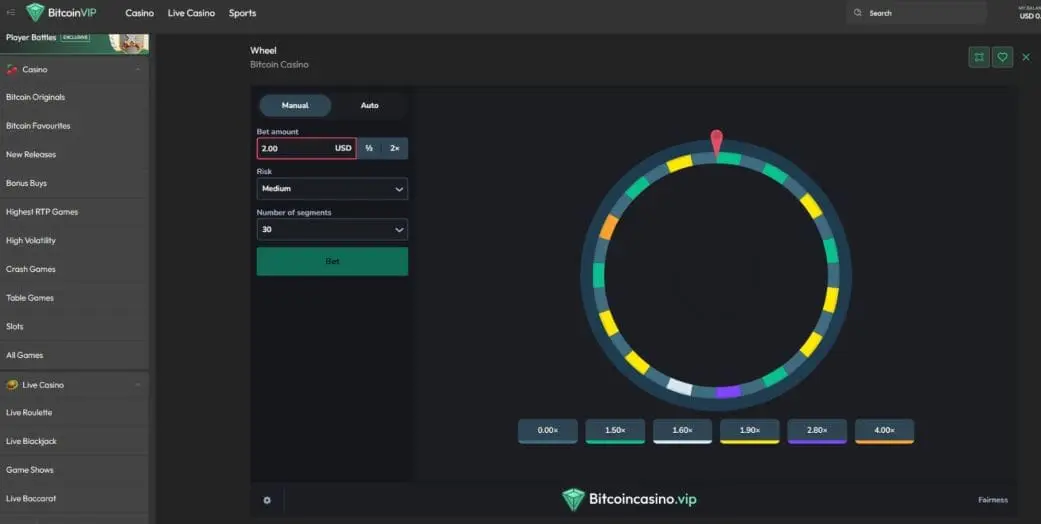Viewport: 1041px width, 524px height.
Task: Open the Risk dropdown set to Medium
Action: tap(332, 189)
